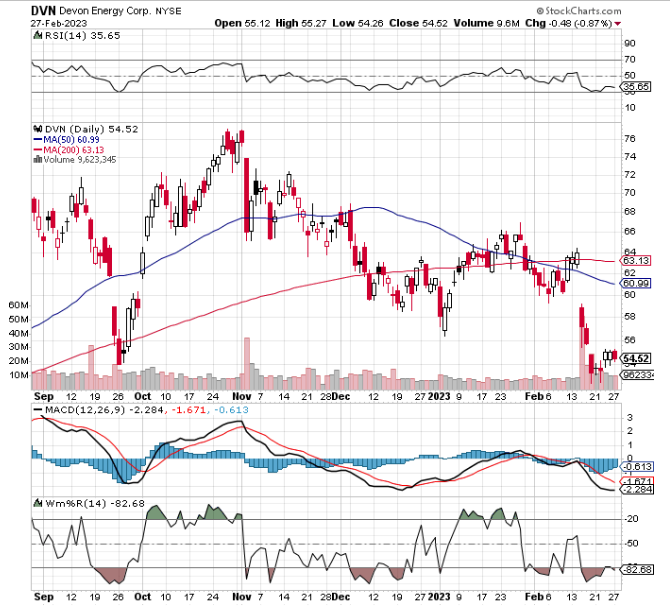Click the Devon Energy Corp. company name
670x608 pixels.
coord(105,11)
